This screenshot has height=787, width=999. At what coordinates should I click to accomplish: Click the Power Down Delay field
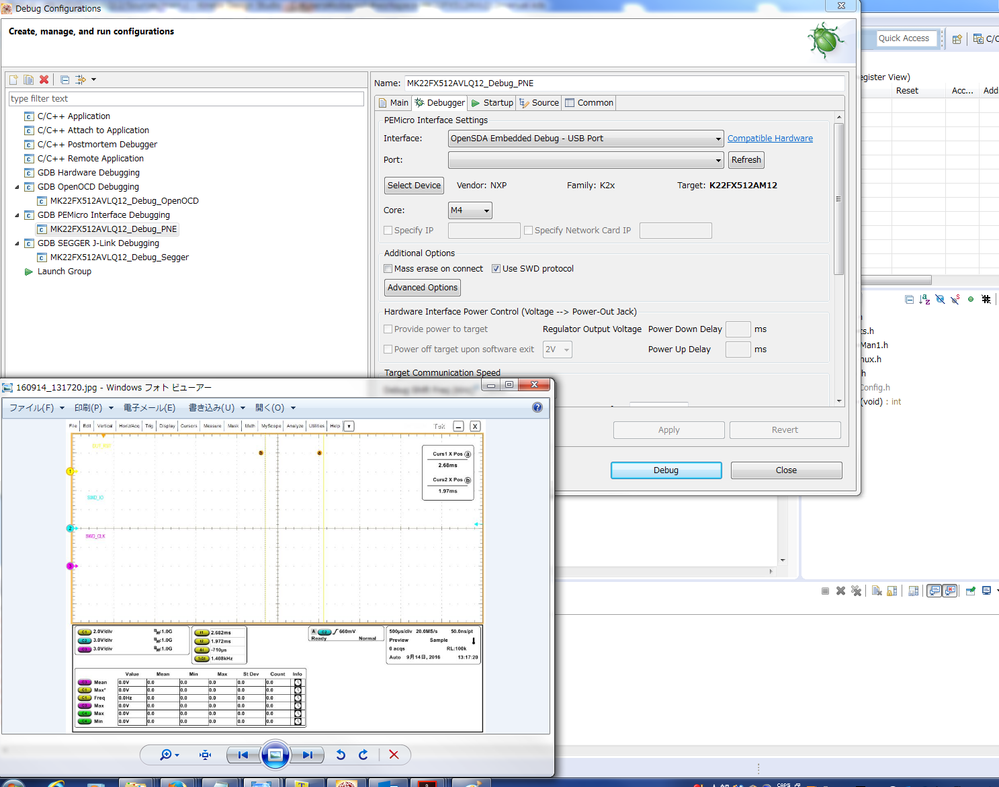[x=738, y=329]
